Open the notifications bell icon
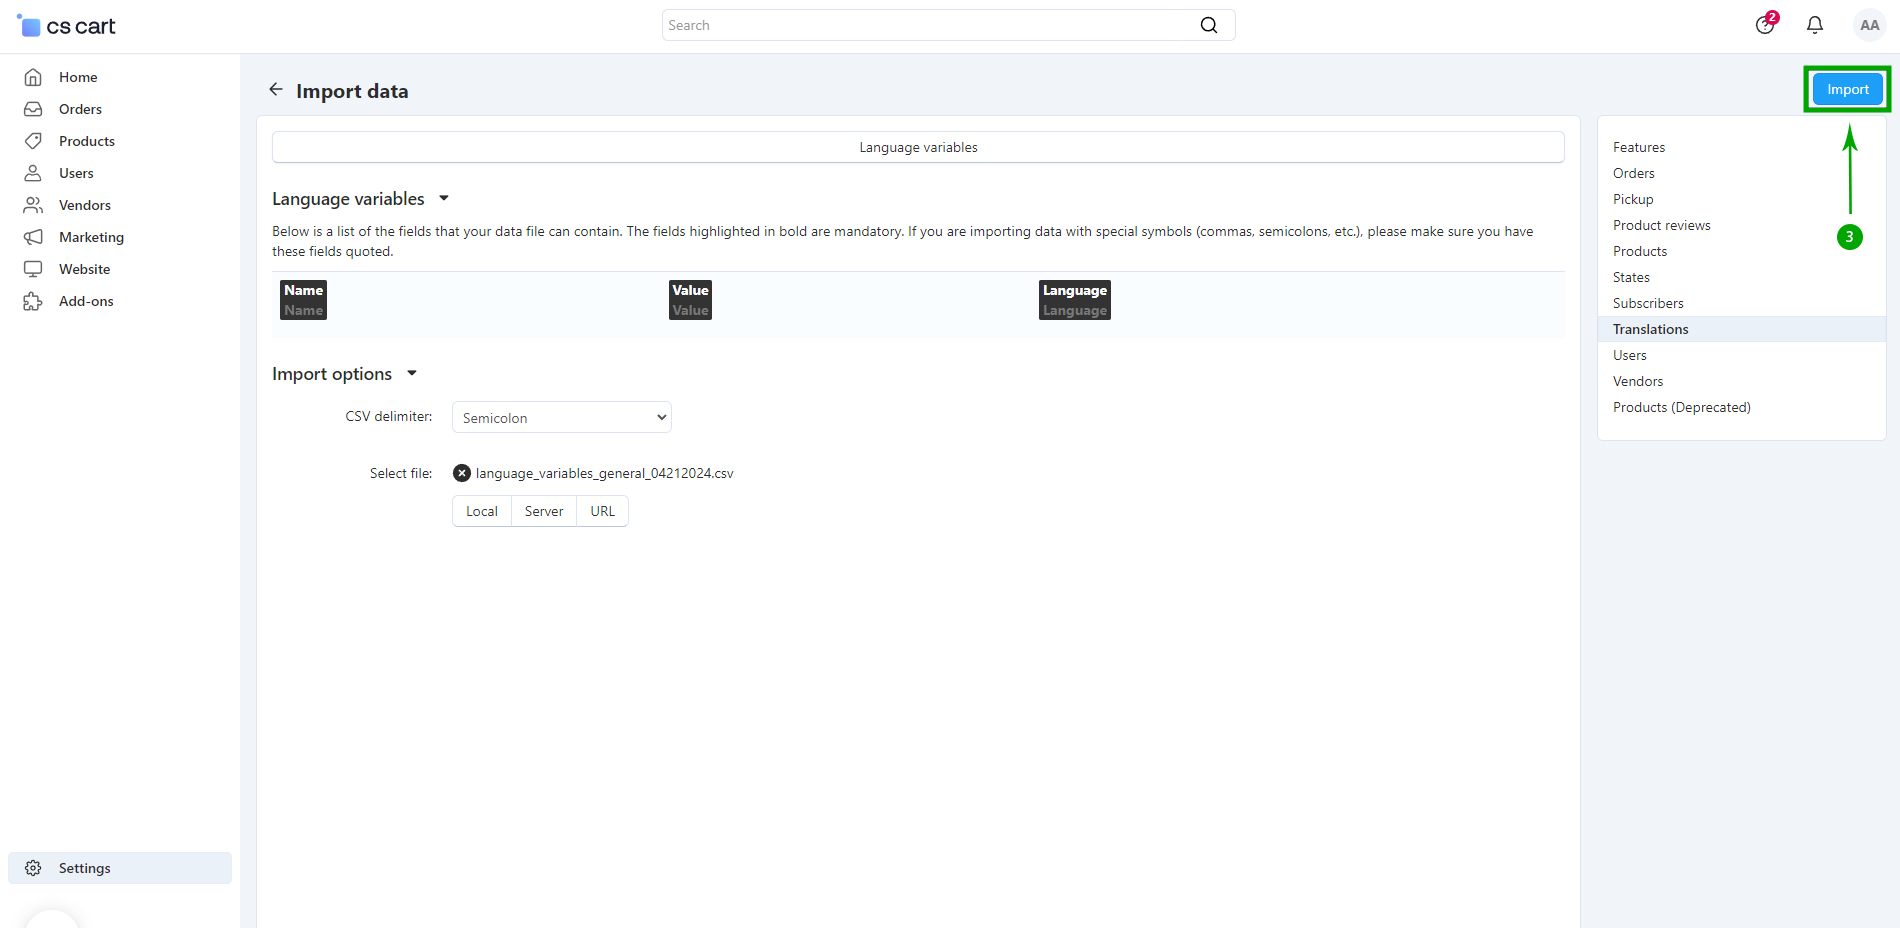 (x=1814, y=25)
